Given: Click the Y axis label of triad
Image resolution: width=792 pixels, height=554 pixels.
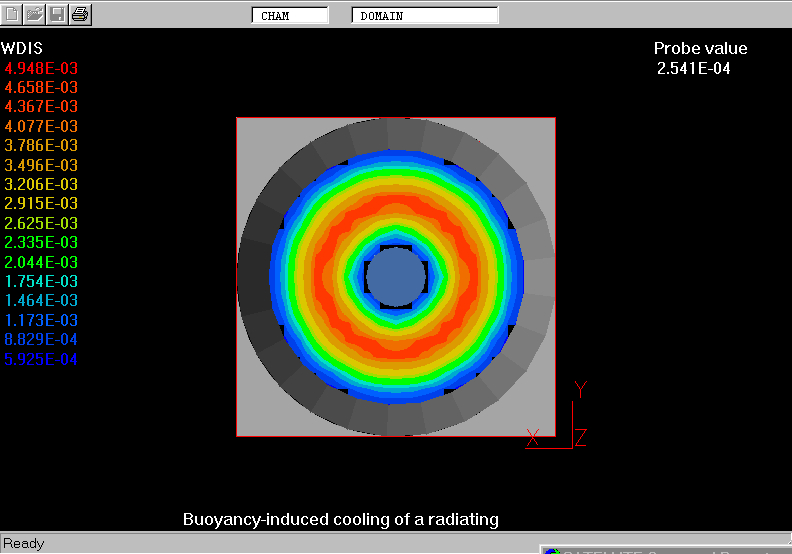Looking at the screenshot, I should point(580,390).
